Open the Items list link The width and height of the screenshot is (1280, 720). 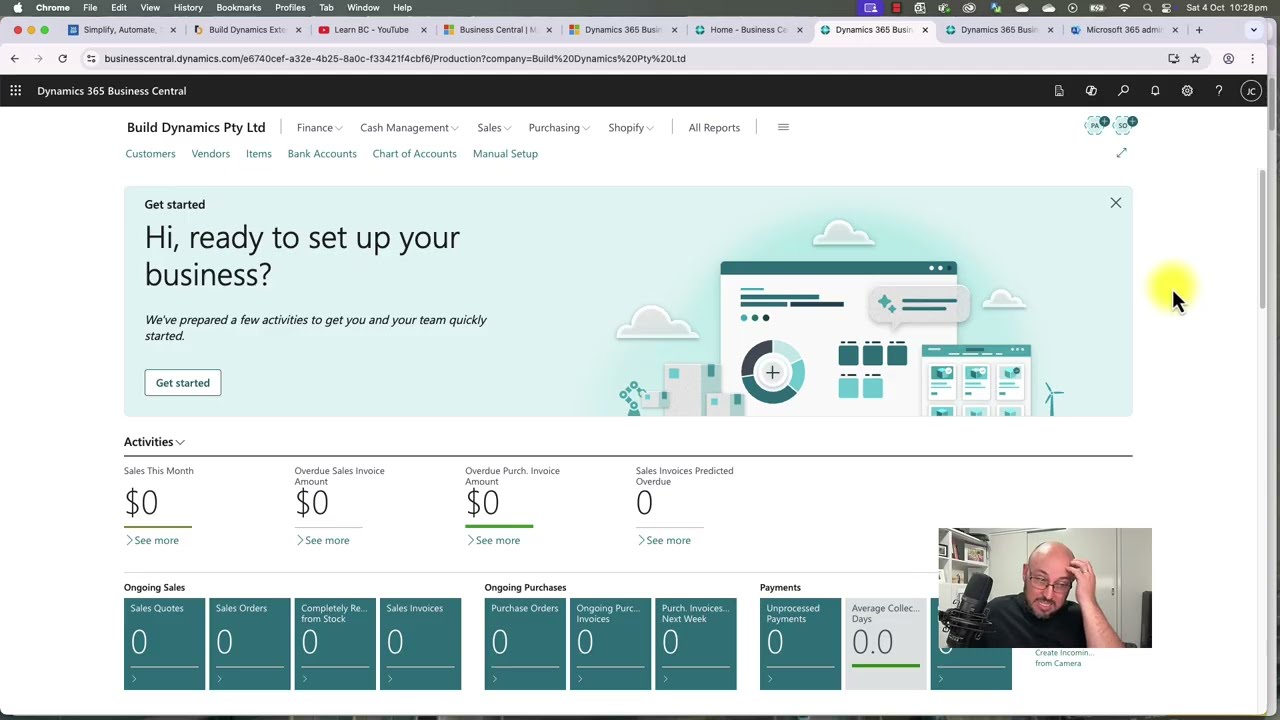tap(259, 154)
